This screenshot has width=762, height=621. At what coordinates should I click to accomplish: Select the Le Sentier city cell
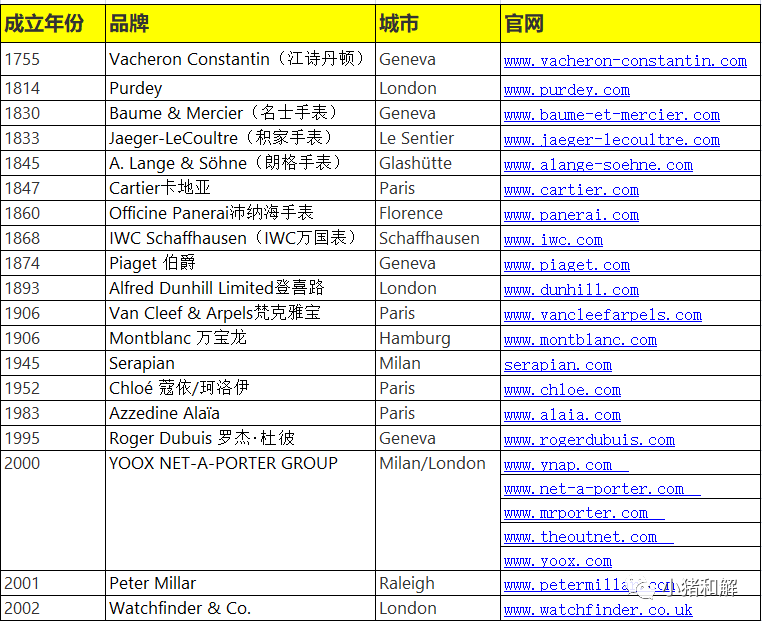point(438,138)
